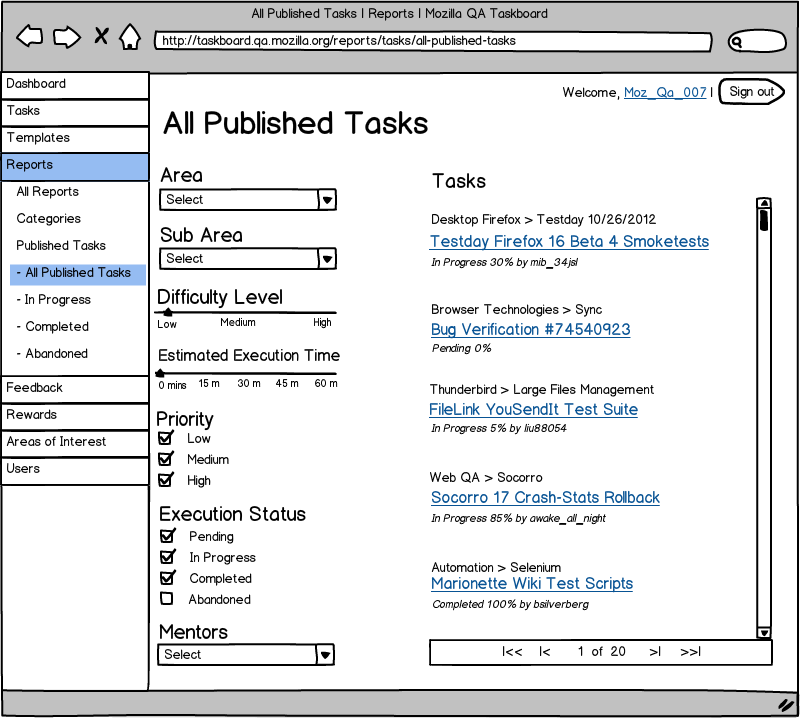Open the Rewards sidebar item

[x=75, y=416]
